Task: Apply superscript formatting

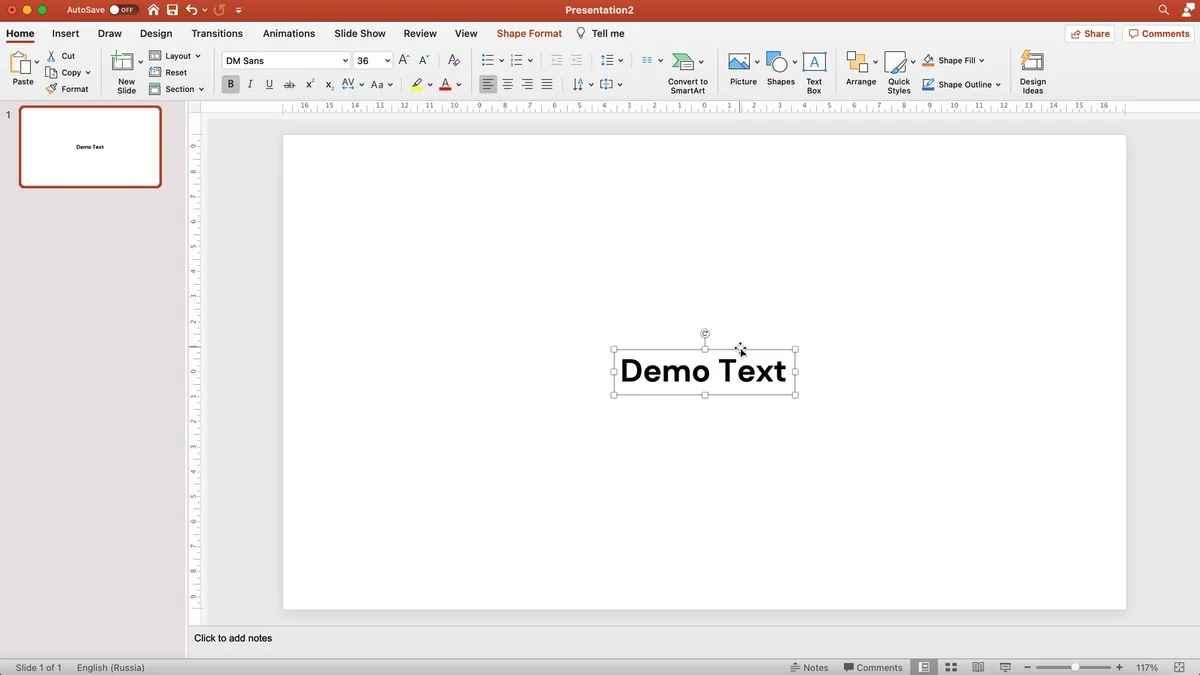Action: click(310, 85)
